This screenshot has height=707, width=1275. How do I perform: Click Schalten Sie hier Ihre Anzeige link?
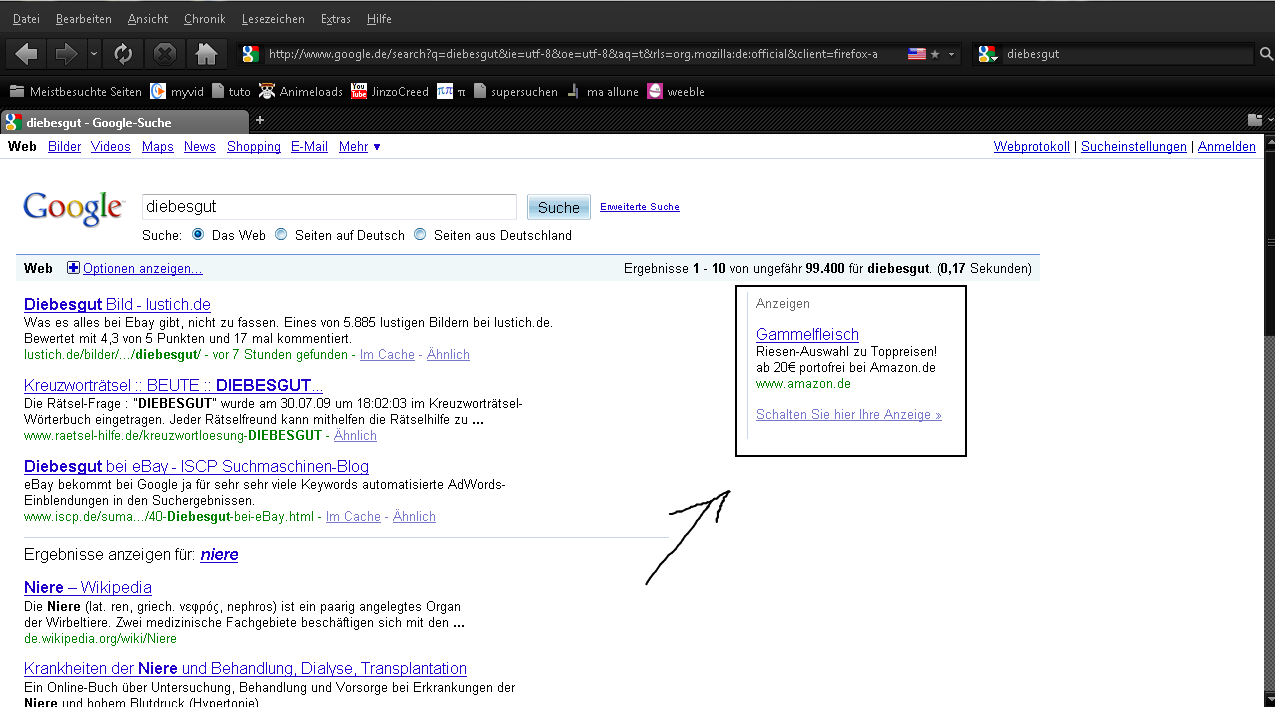tap(849, 414)
